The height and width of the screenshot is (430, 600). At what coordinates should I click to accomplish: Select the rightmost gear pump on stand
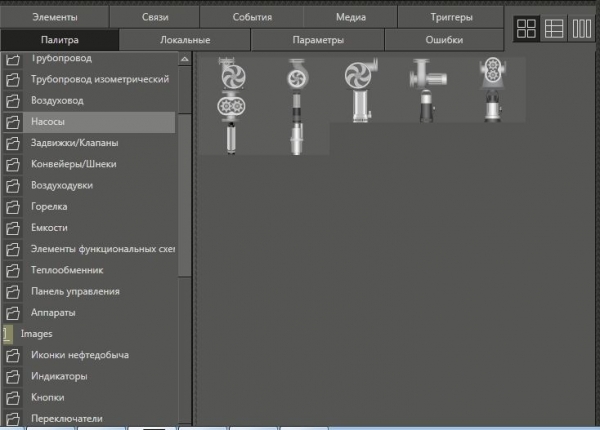point(490,88)
